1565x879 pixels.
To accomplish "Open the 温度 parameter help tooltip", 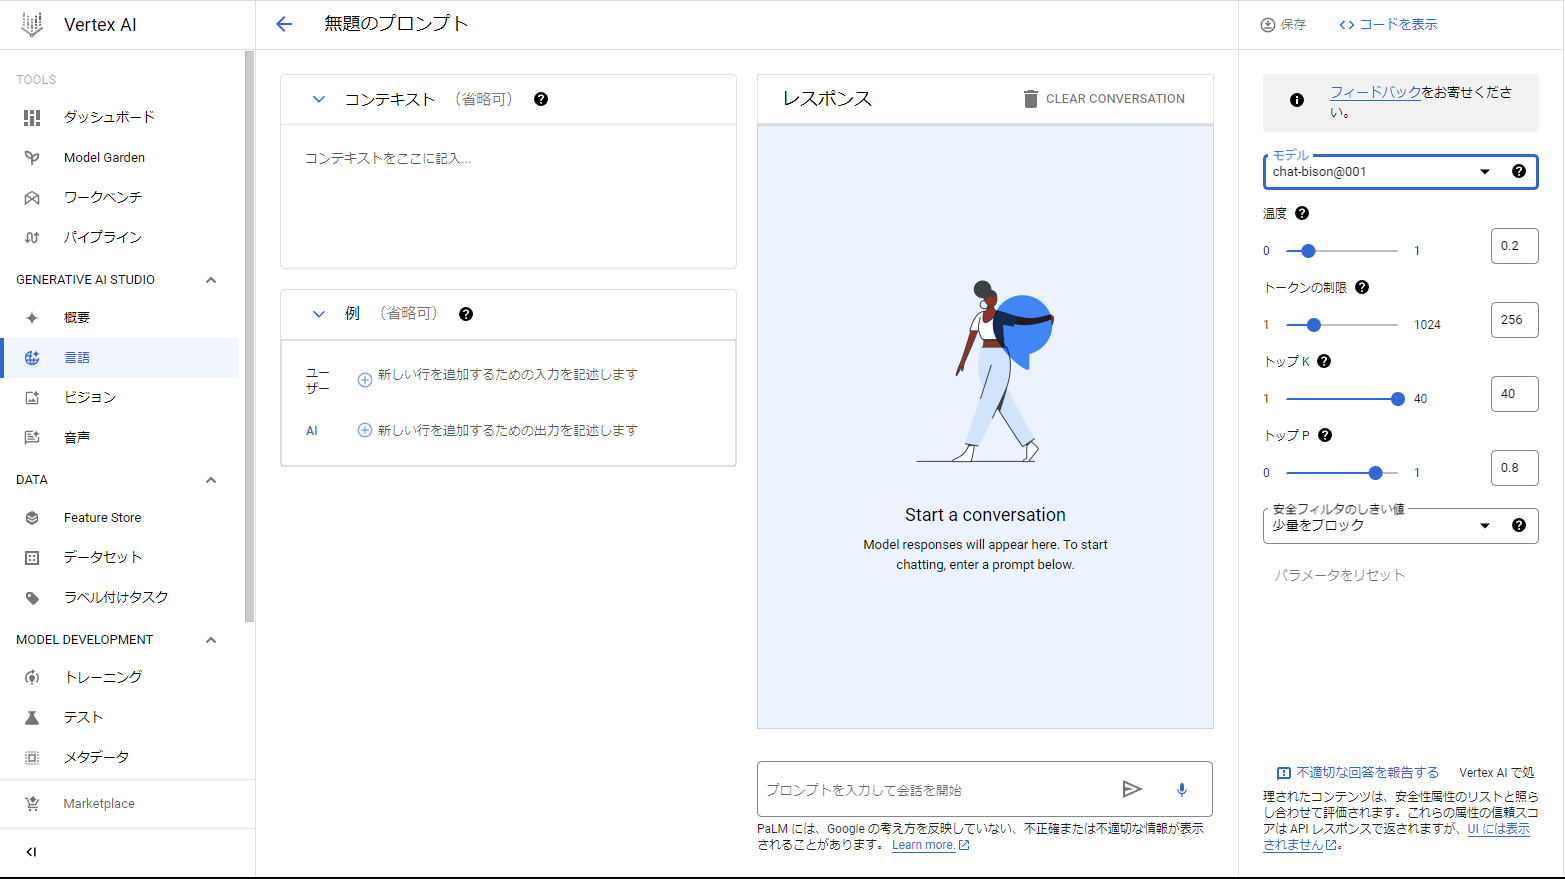I will pos(1301,213).
